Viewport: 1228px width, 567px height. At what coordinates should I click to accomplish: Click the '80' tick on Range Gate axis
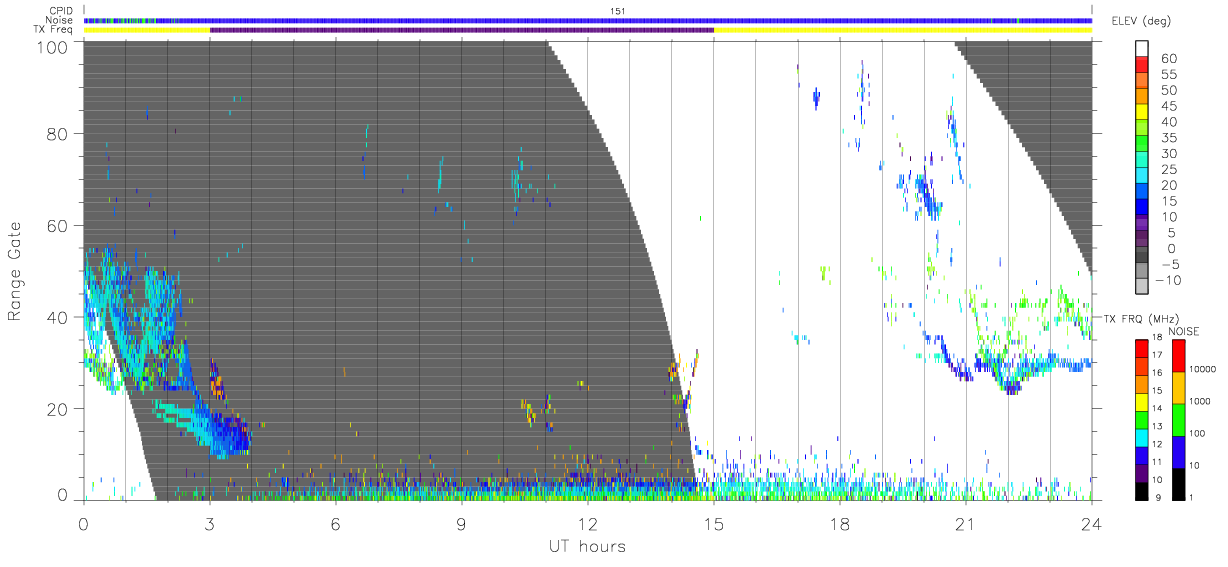click(57, 133)
